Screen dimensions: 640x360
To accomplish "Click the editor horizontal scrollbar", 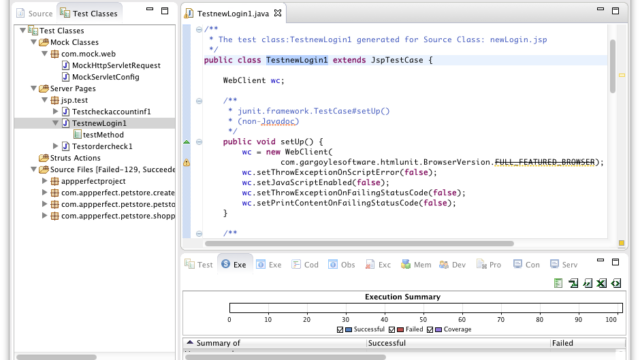I will (x=359, y=243).
